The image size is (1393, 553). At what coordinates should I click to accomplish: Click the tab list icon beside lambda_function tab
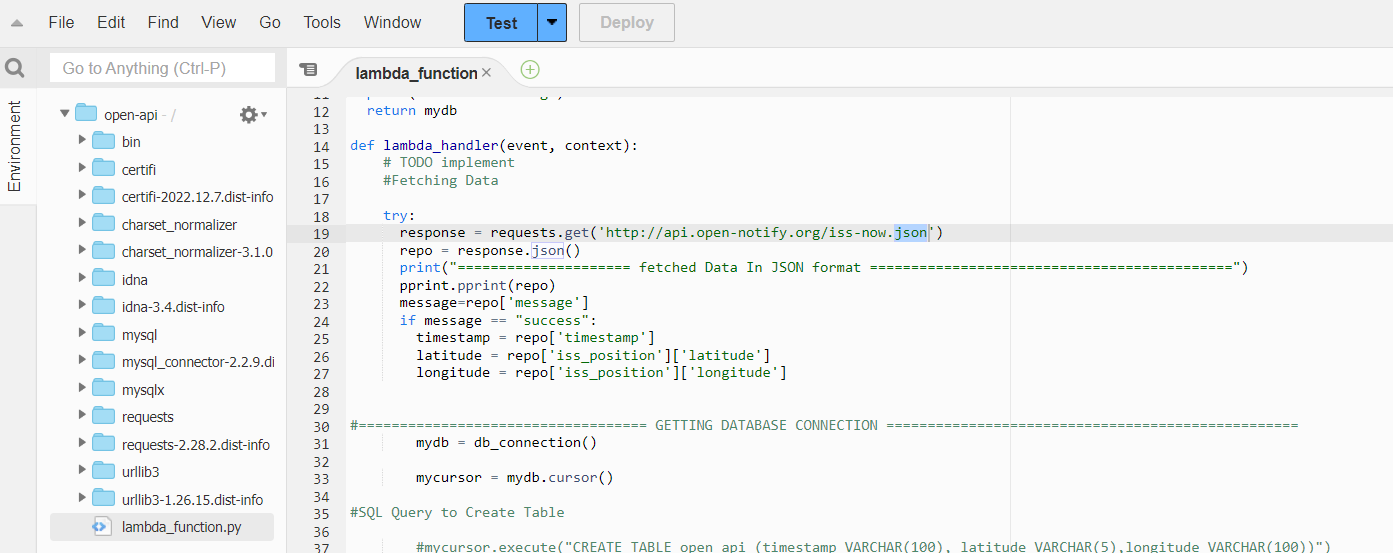308,70
